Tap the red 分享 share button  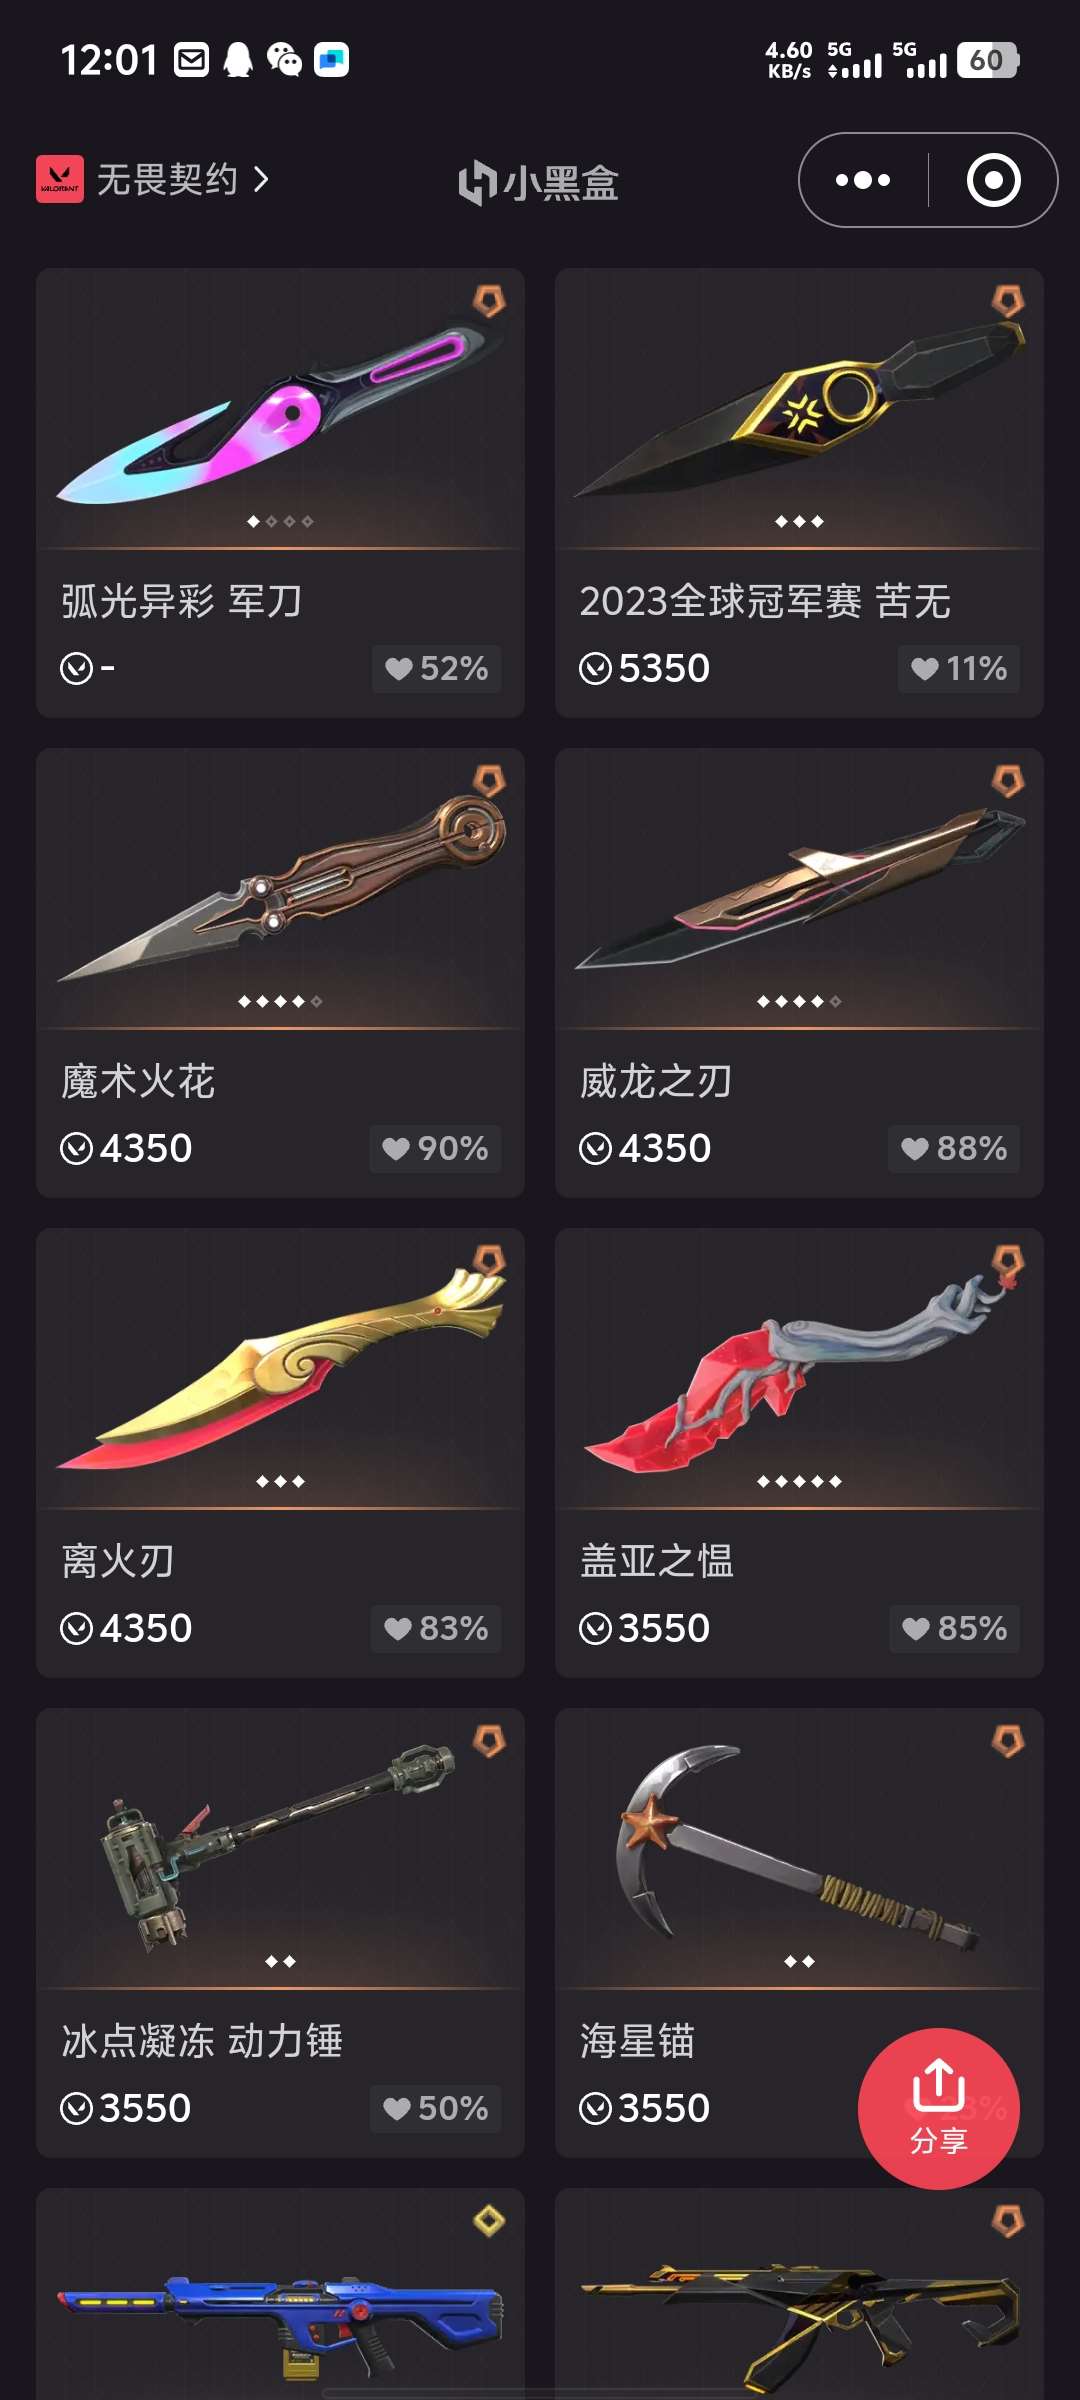(x=938, y=2108)
